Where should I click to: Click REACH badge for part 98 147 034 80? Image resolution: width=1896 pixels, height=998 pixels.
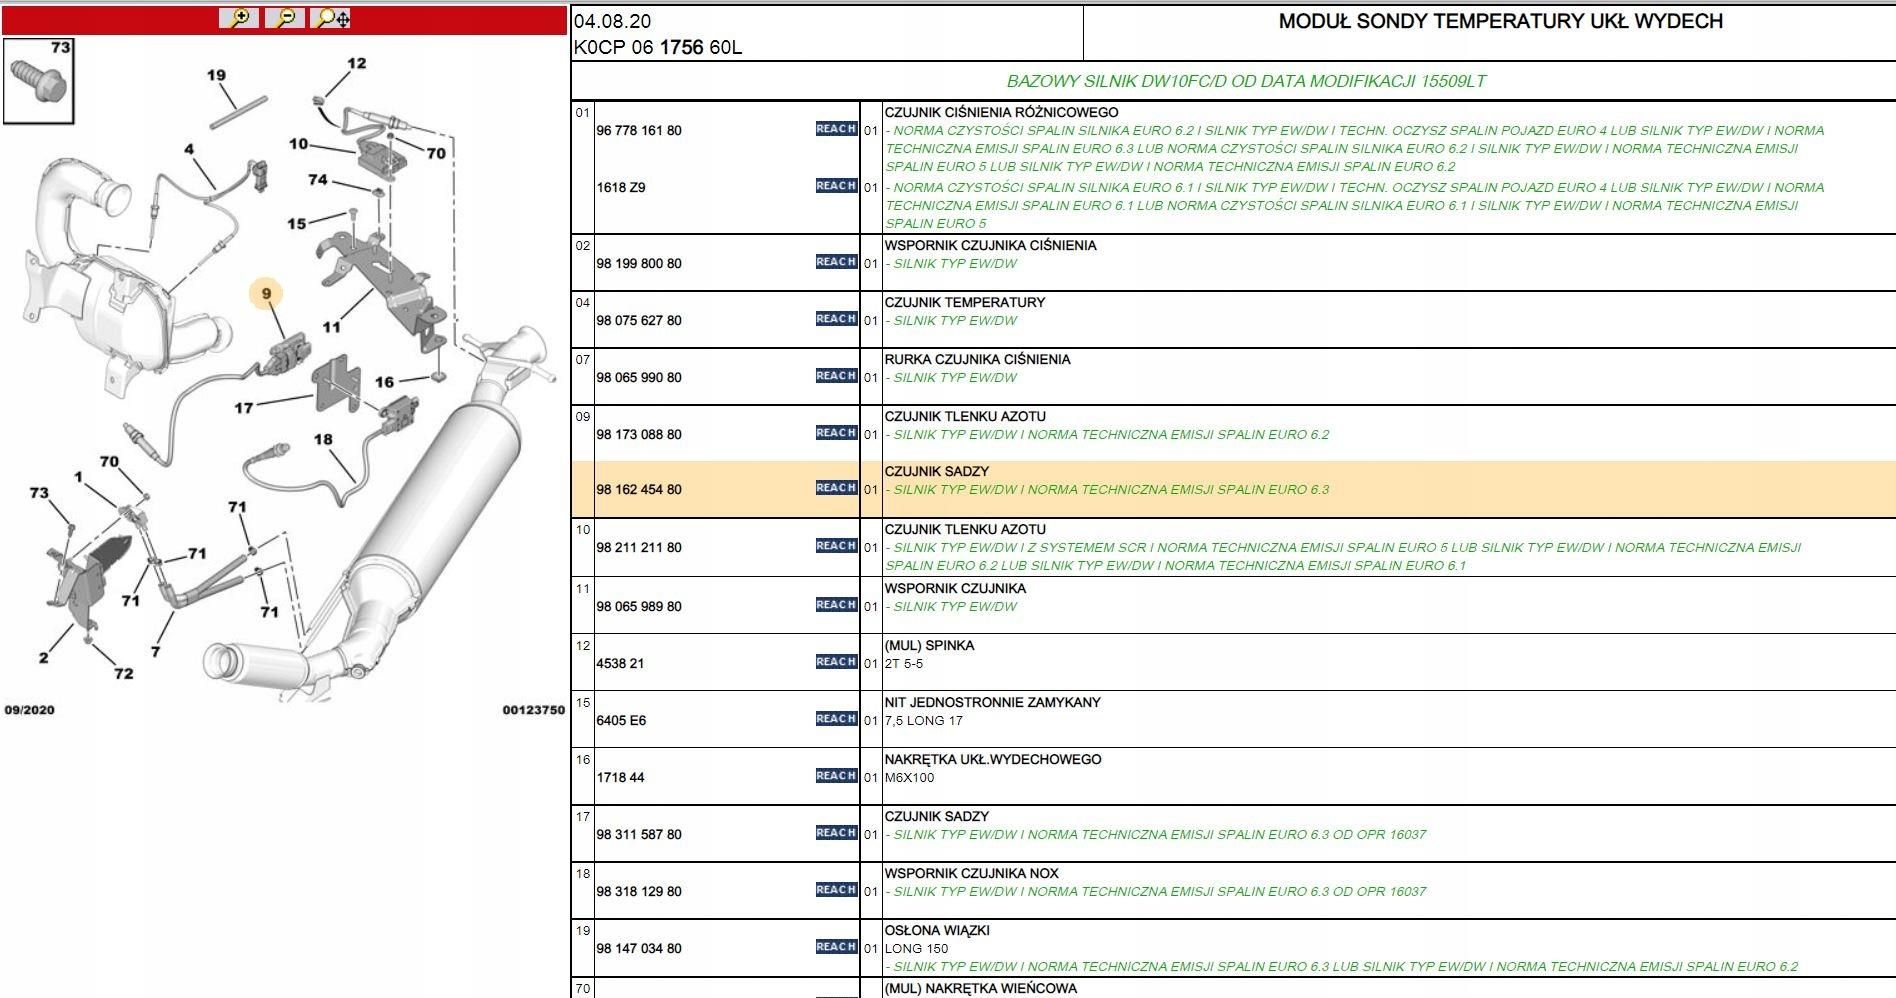click(836, 947)
